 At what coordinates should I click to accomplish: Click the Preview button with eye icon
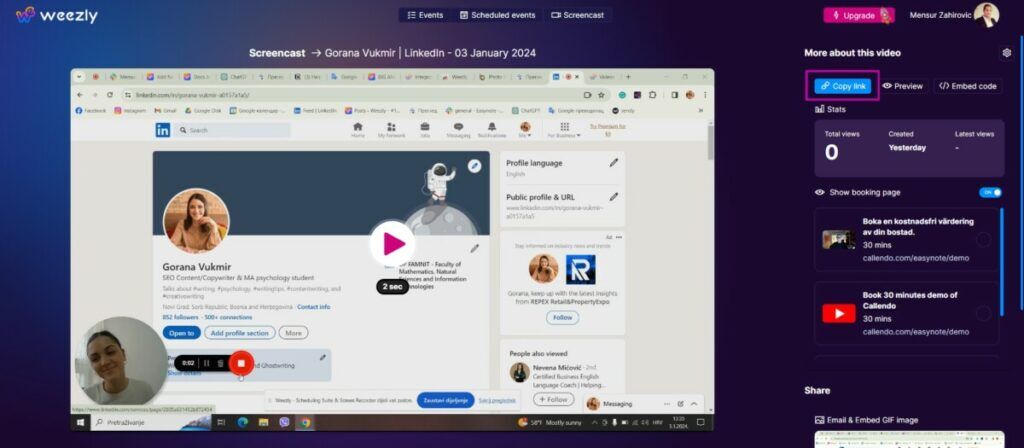click(x=902, y=86)
